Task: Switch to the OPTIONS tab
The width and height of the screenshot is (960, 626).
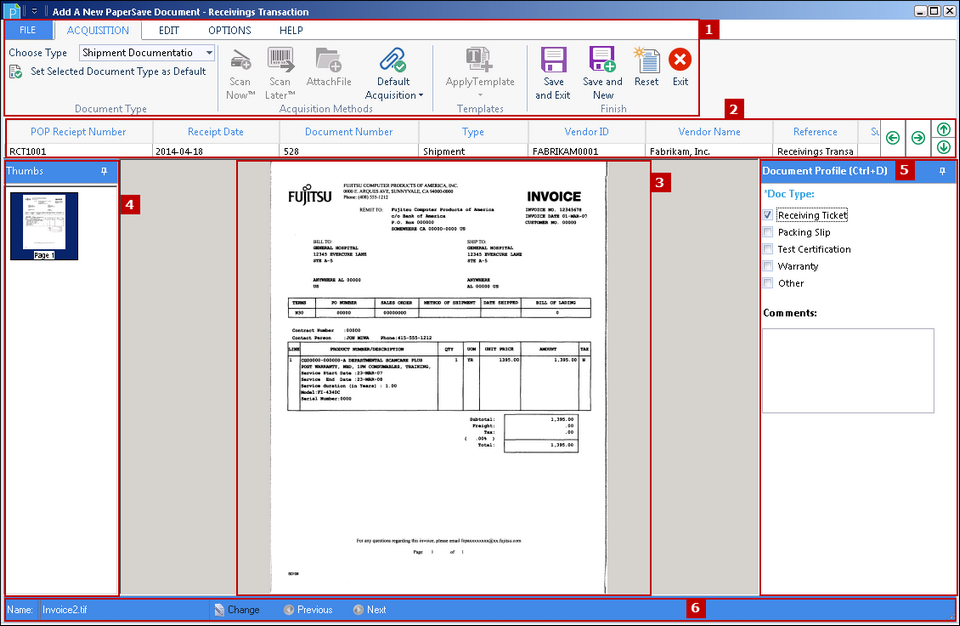Action: tap(230, 30)
